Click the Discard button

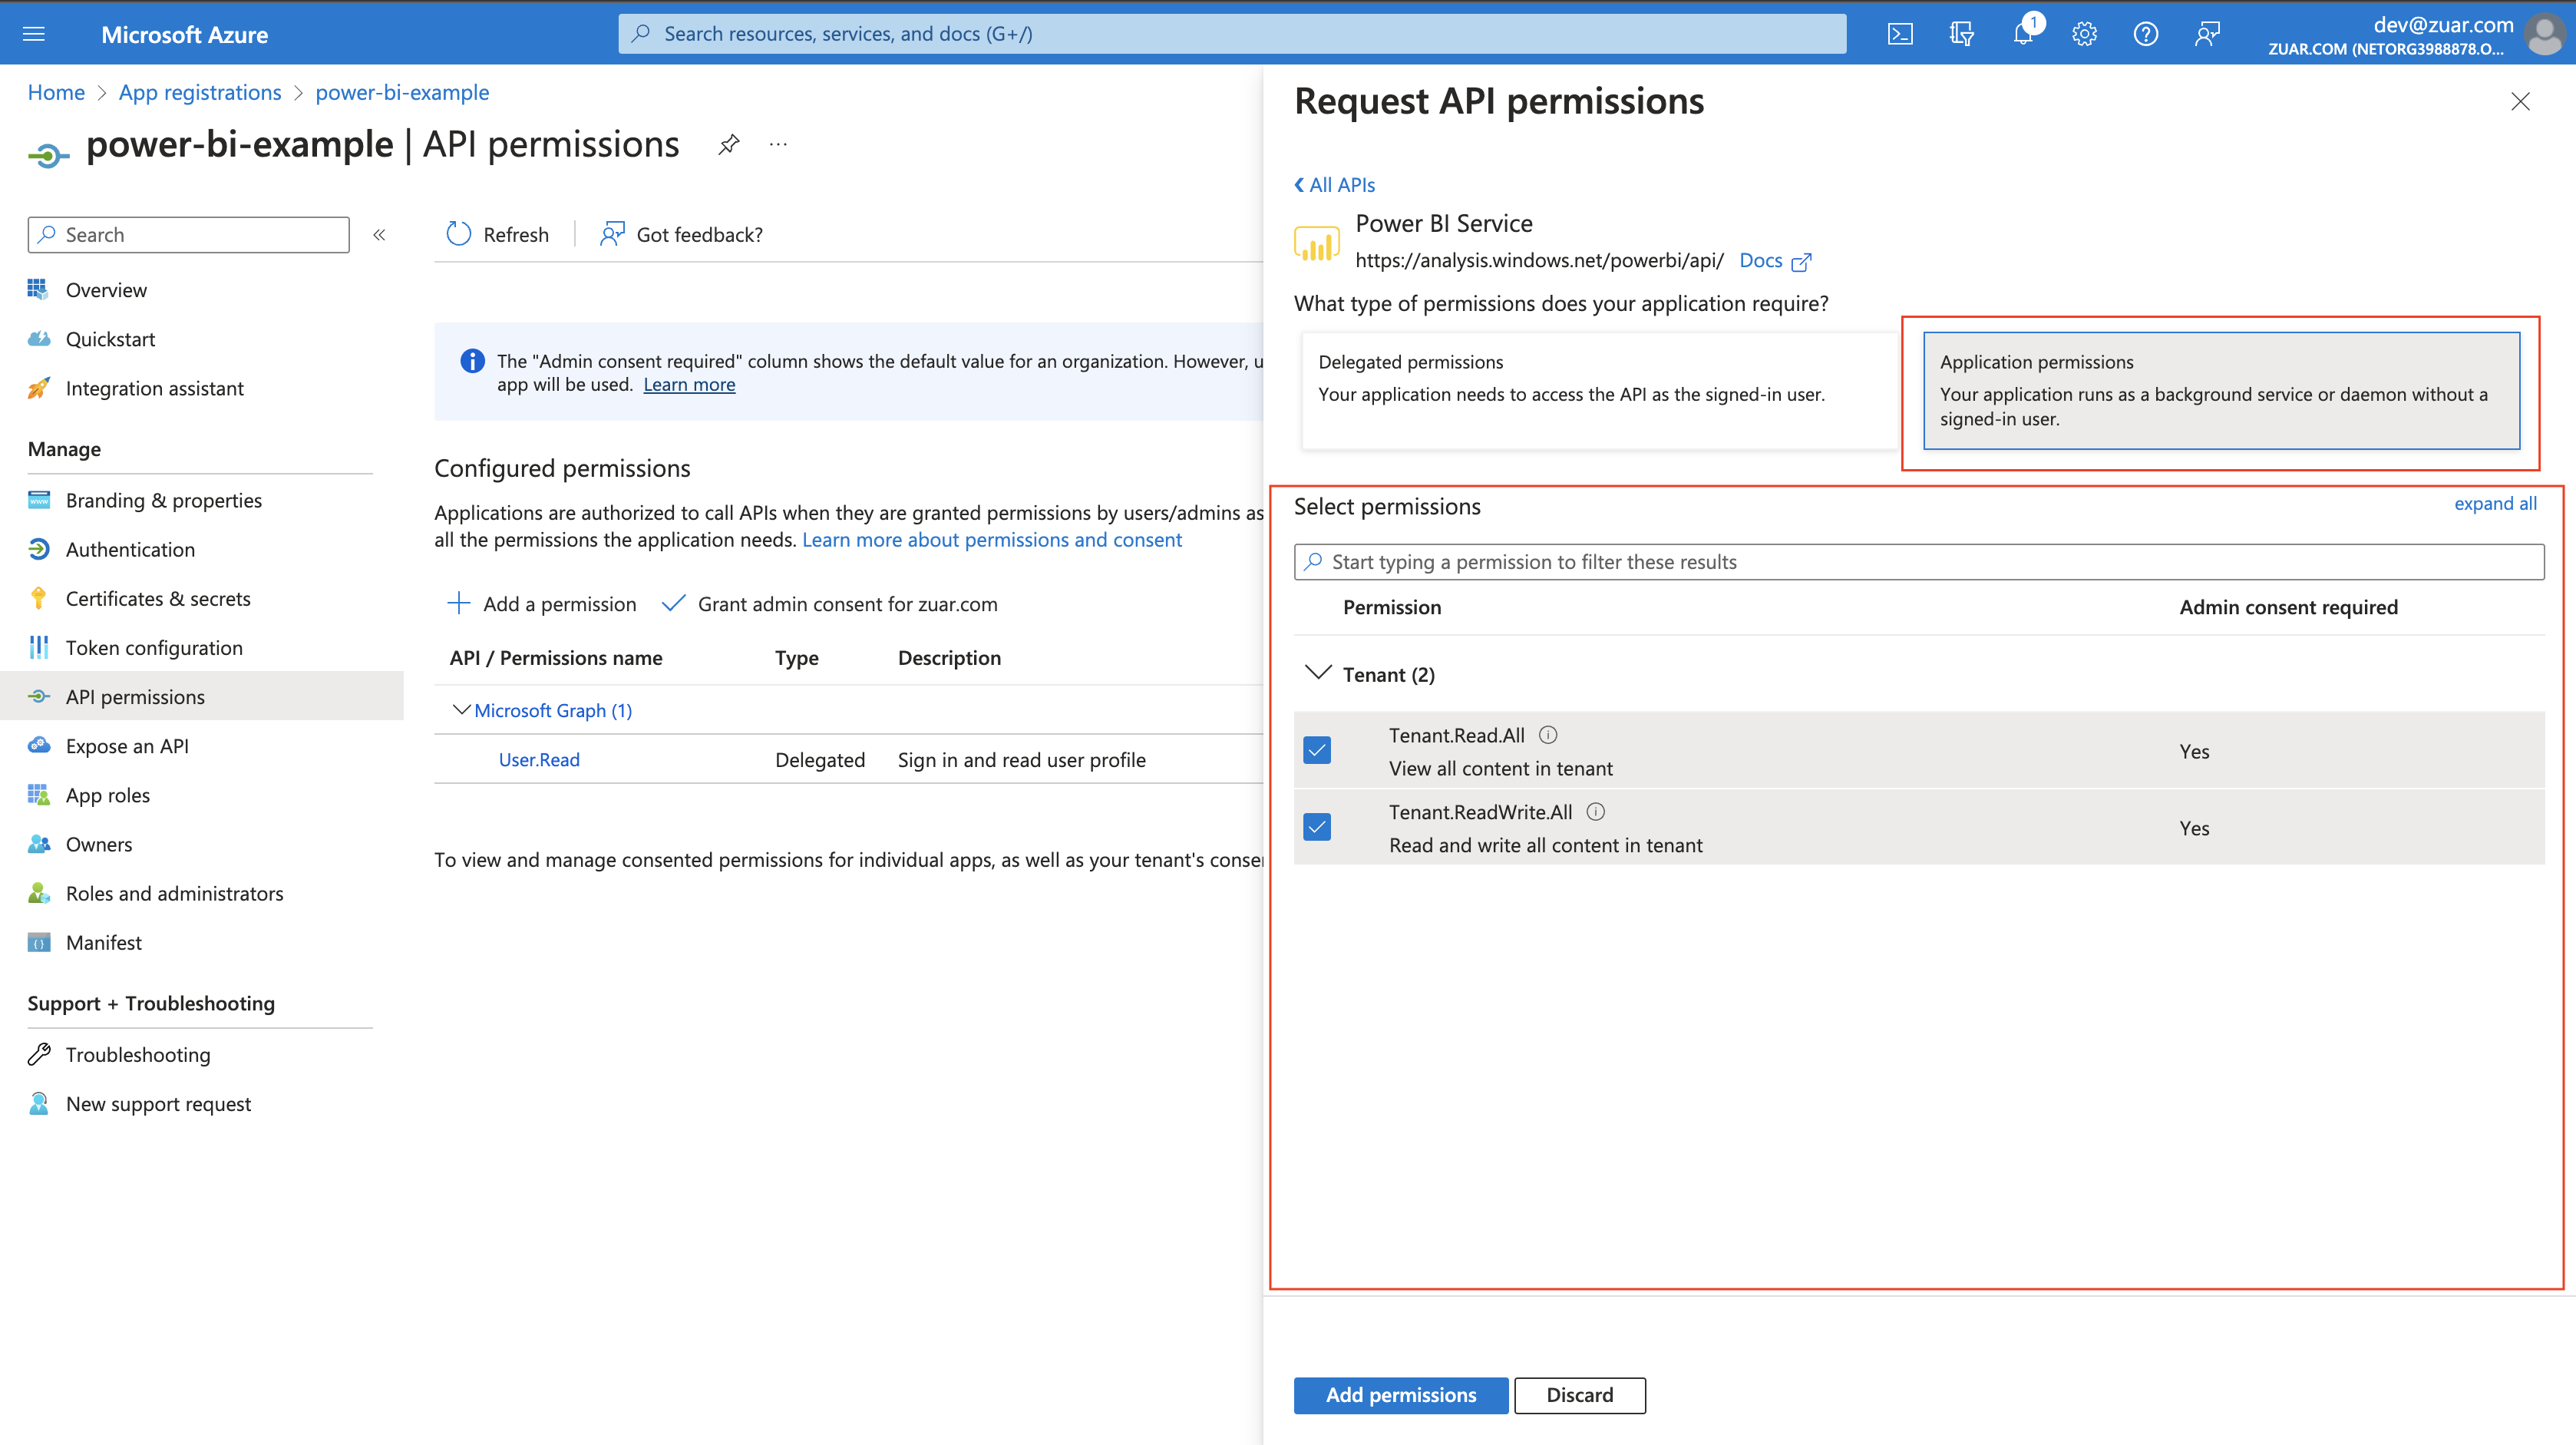coord(1580,1395)
